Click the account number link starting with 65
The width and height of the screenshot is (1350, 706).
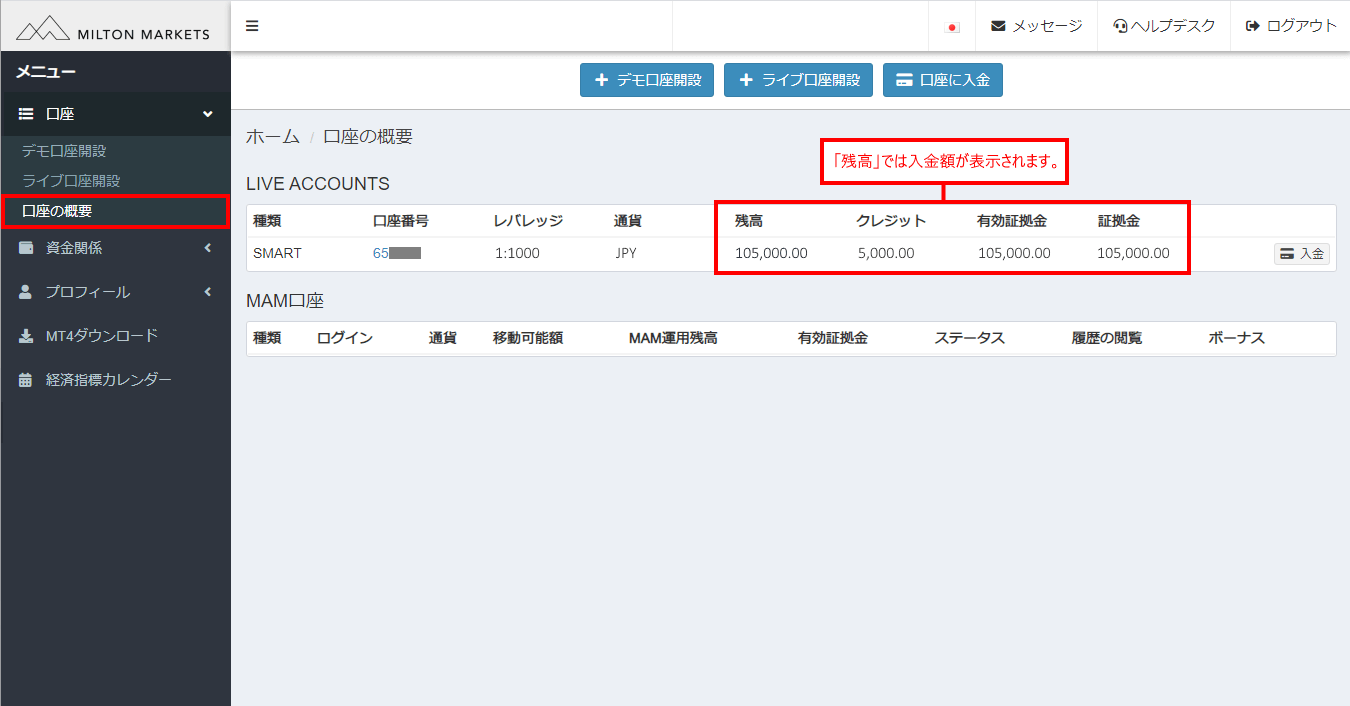(x=395, y=253)
